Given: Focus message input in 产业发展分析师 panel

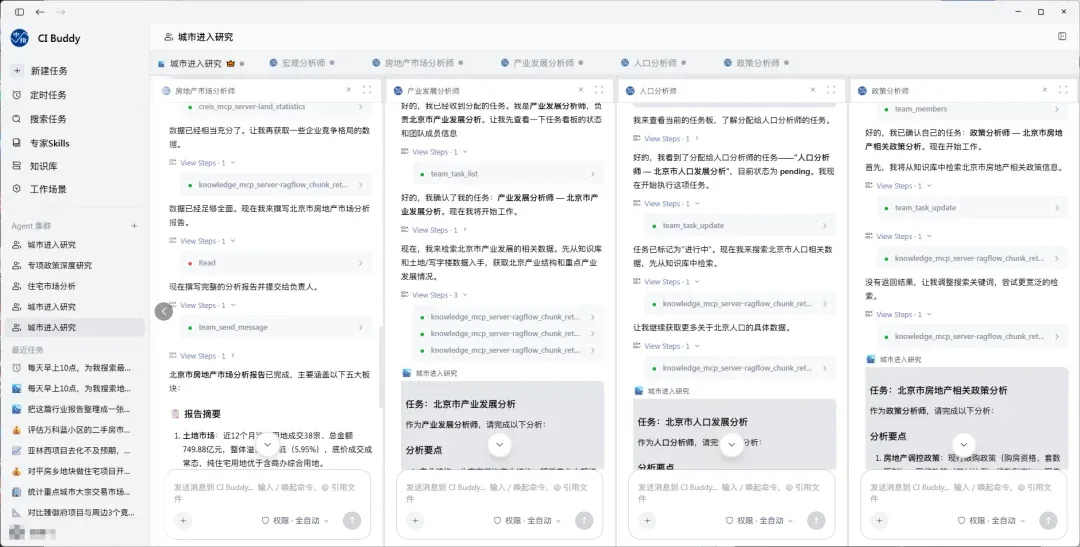Looking at the screenshot, I should [499, 492].
